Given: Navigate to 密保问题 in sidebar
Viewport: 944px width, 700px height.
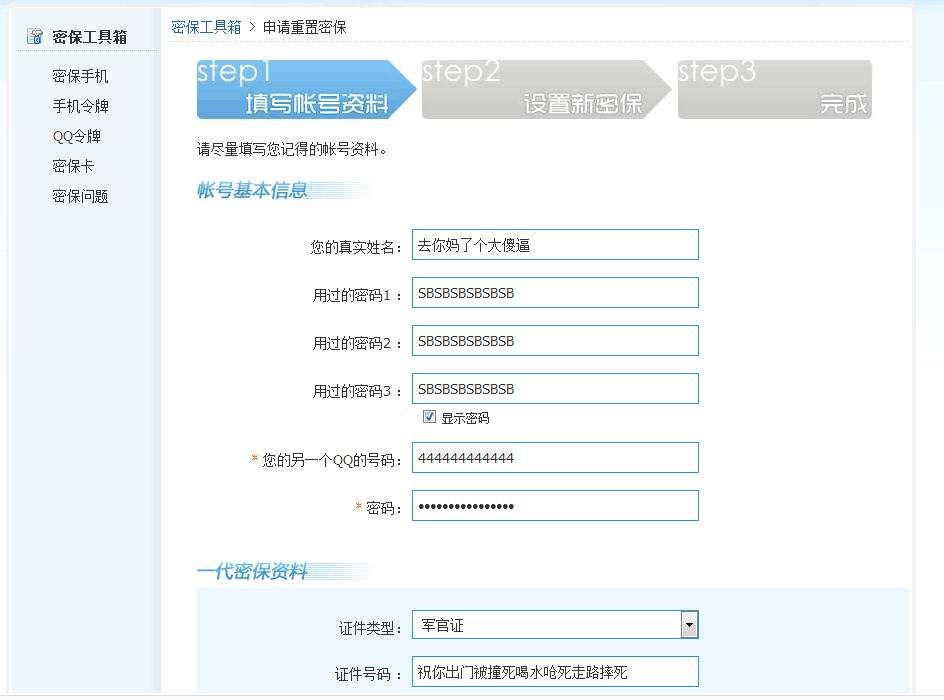Looking at the screenshot, I should (80, 196).
